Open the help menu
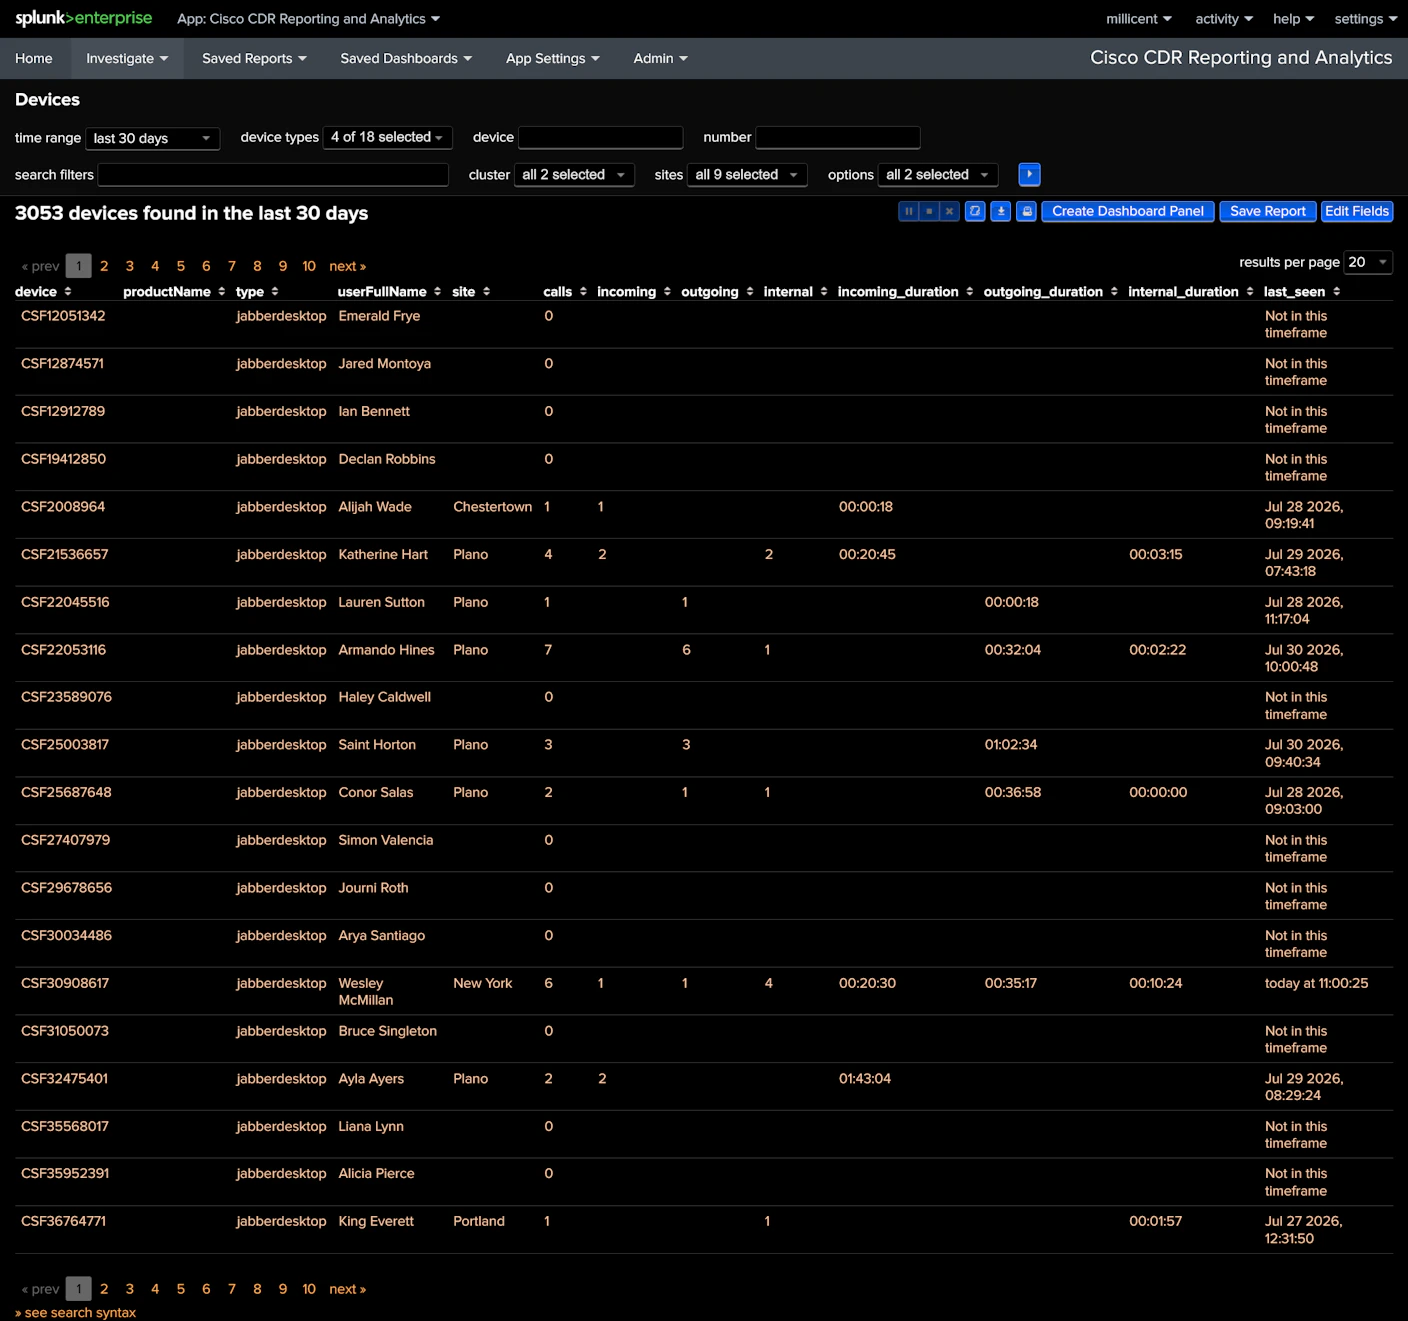Image resolution: width=1408 pixels, height=1321 pixels. pyautogui.click(x=1294, y=19)
